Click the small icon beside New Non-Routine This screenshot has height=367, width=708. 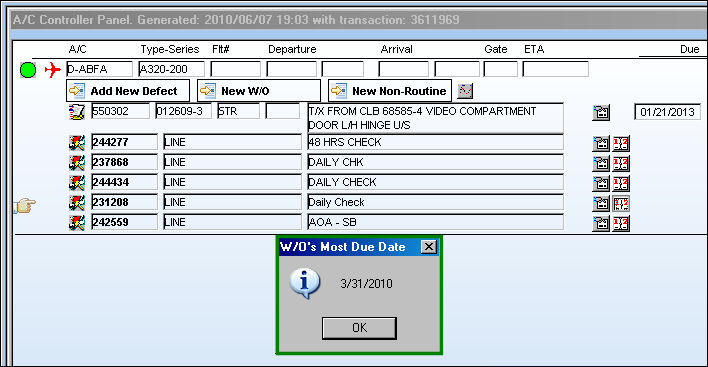pyautogui.click(x=465, y=91)
